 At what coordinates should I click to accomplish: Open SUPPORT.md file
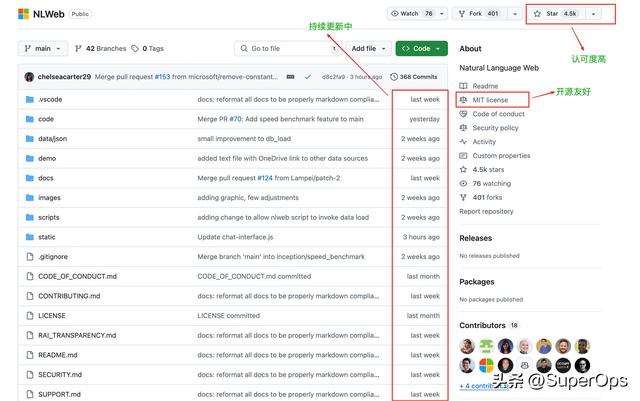pos(59,394)
